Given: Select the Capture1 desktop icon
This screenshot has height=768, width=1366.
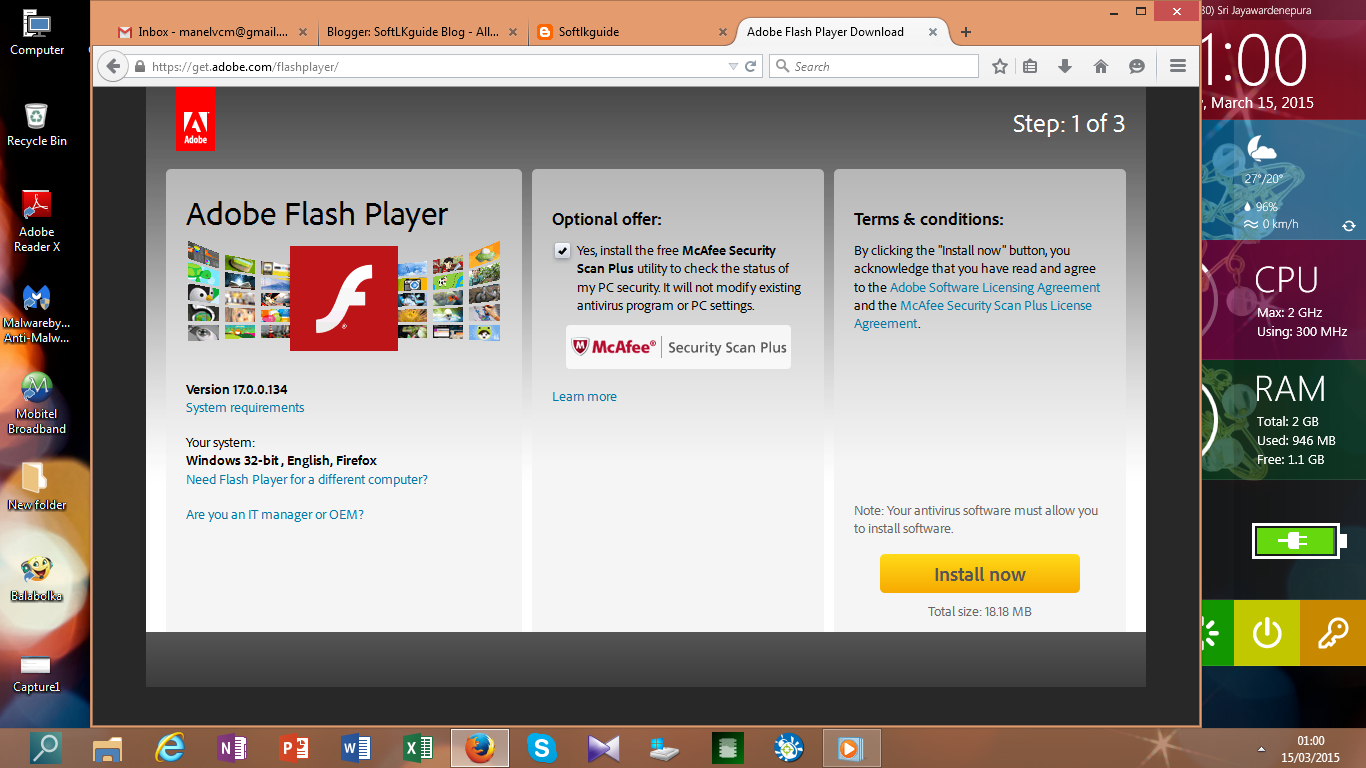Looking at the screenshot, I should pos(37,673).
